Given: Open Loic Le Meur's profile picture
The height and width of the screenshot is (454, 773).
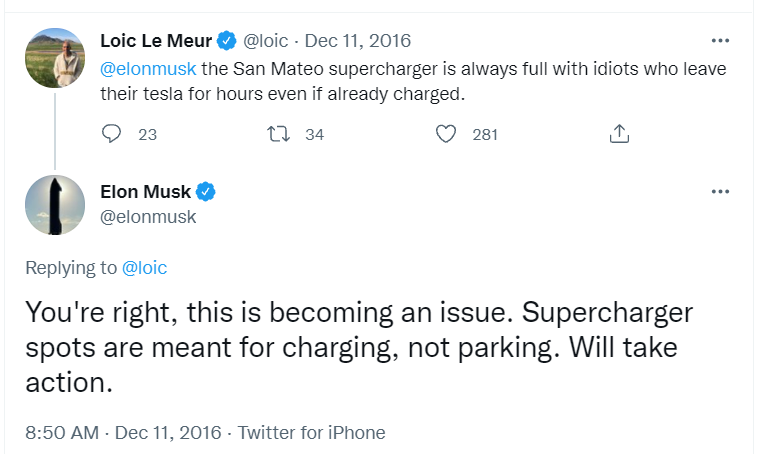Looking at the screenshot, I should (x=54, y=58).
